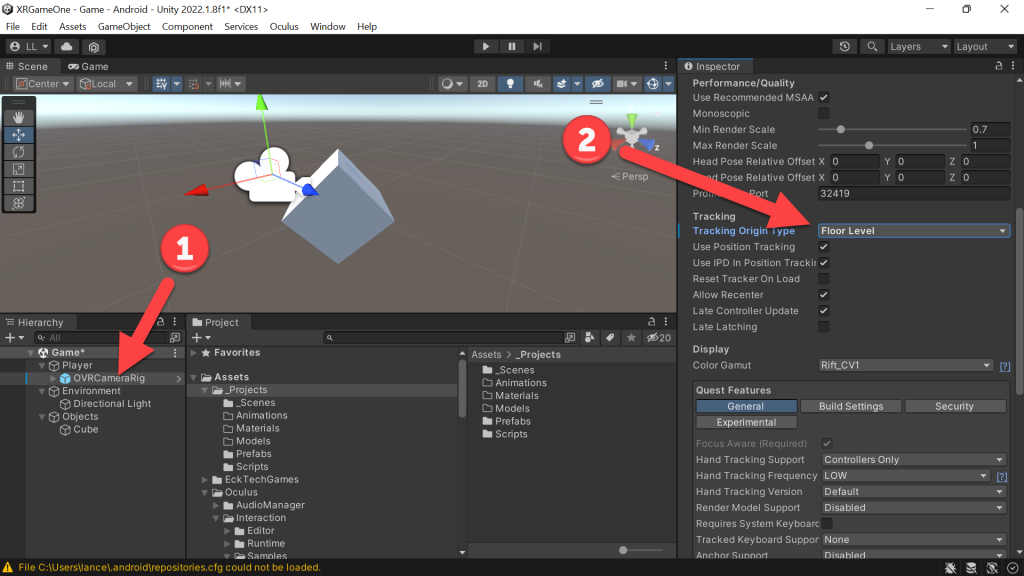This screenshot has height=576, width=1024.
Task: Open the Color Gamut dropdown
Action: point(906,365)
